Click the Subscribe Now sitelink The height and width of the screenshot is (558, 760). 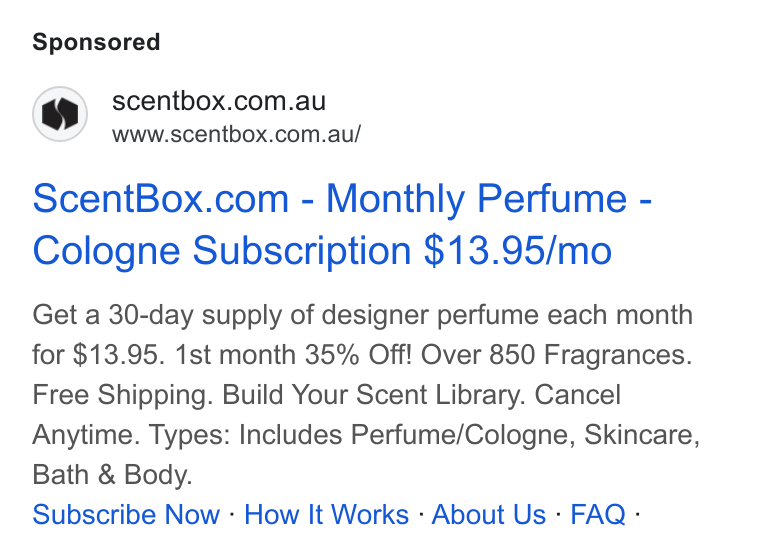click(126, 514)
